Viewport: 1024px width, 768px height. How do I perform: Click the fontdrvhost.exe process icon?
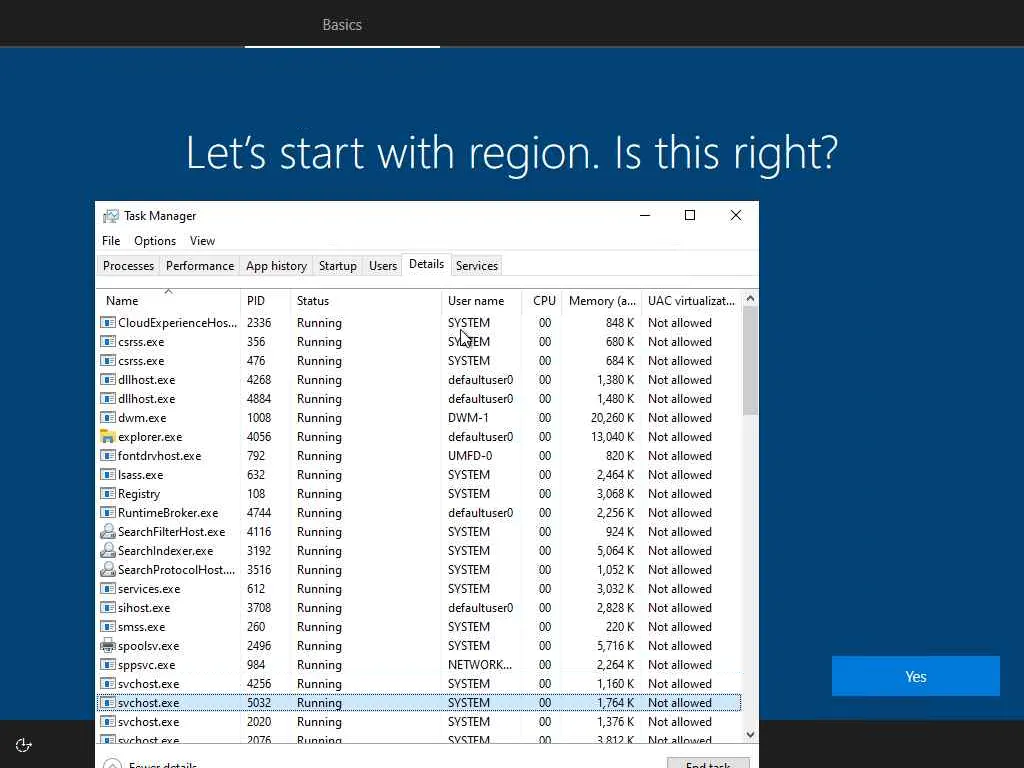coord(108,456)
